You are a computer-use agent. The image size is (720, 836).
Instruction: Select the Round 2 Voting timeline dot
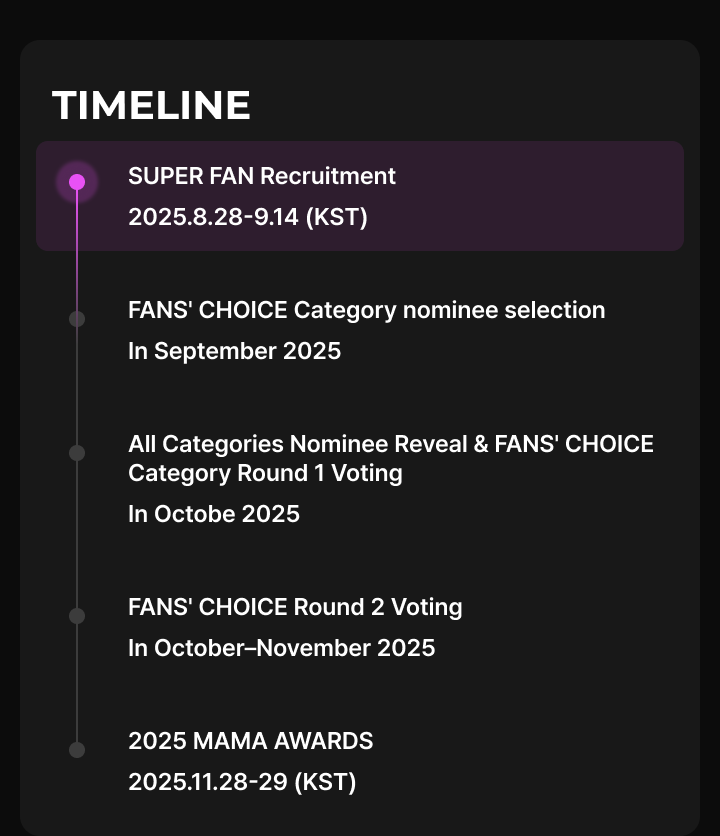pyautogui.click(x=77, y=616)
